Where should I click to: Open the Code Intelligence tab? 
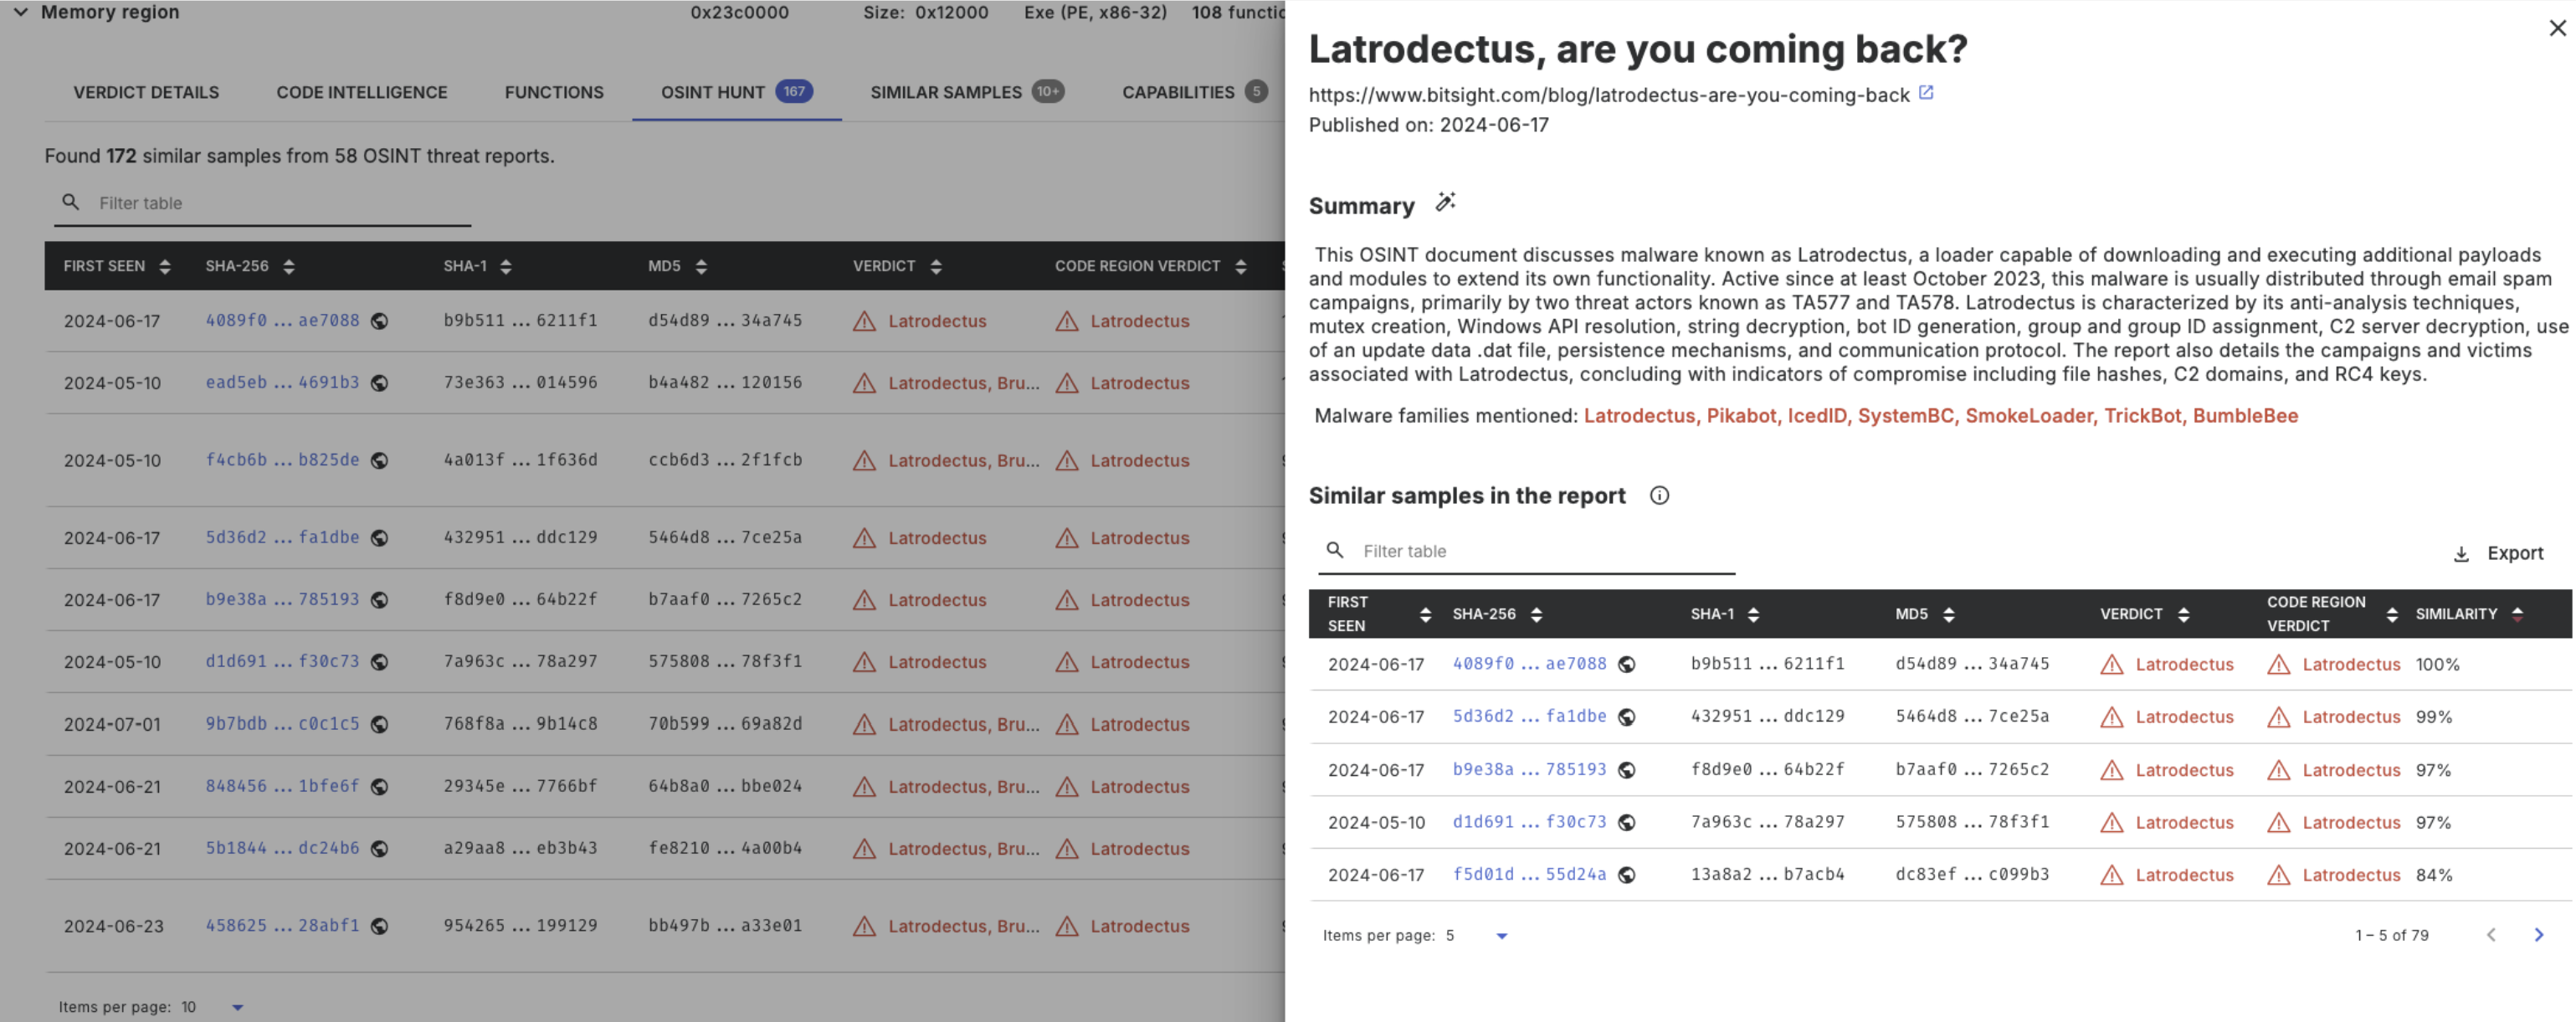click(x=361, y=92)
